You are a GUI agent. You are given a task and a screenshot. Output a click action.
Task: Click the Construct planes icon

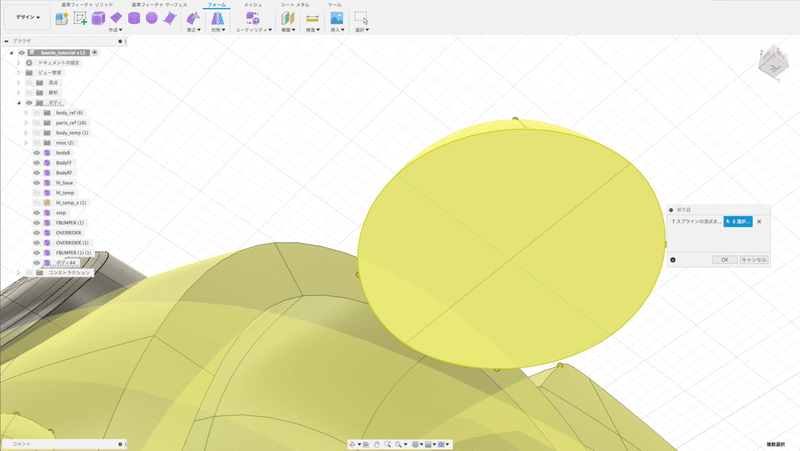(288, 18)
